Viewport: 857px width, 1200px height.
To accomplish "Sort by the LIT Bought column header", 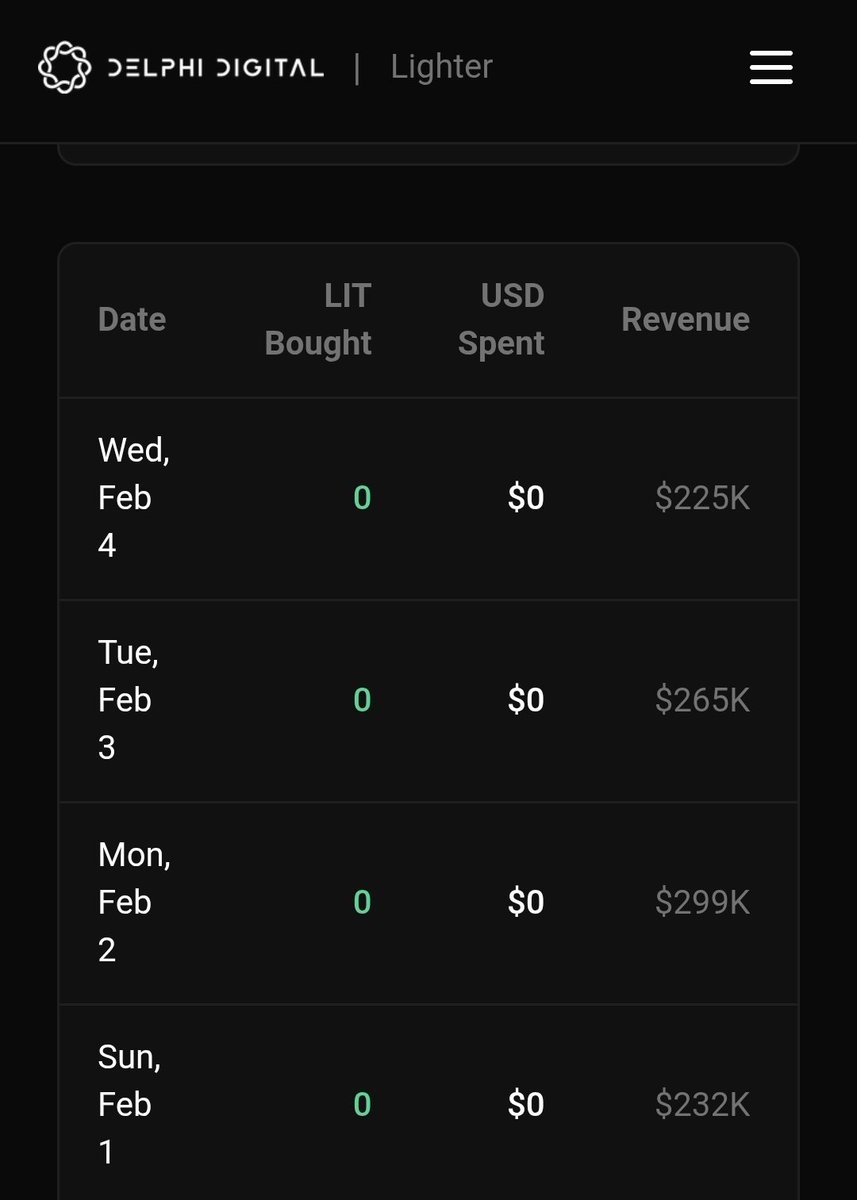I will (x=319, y=320).
